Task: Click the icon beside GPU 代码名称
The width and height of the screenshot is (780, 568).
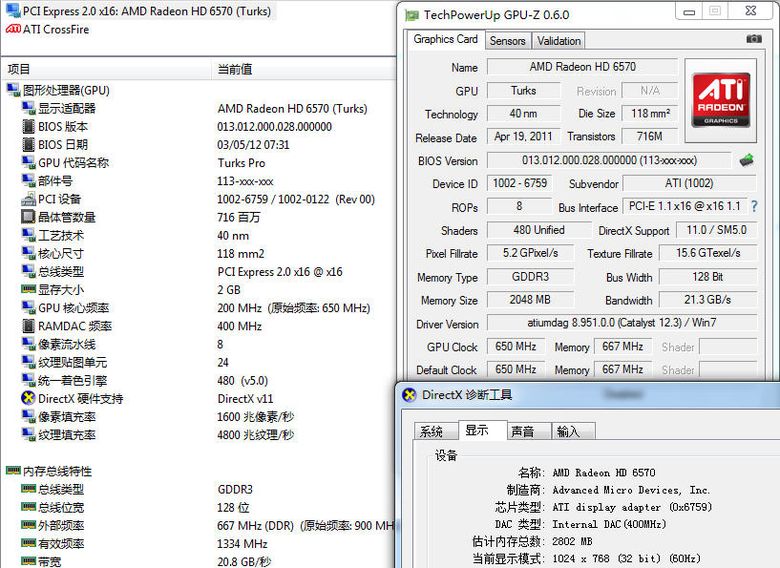Action: point(28,163)
